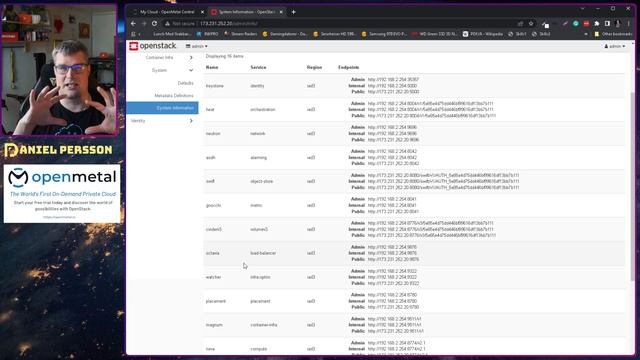Image resolution: width=640 pixels, height=360 pixels.
Task: Close the System Information tab
Action: (281, 12)
